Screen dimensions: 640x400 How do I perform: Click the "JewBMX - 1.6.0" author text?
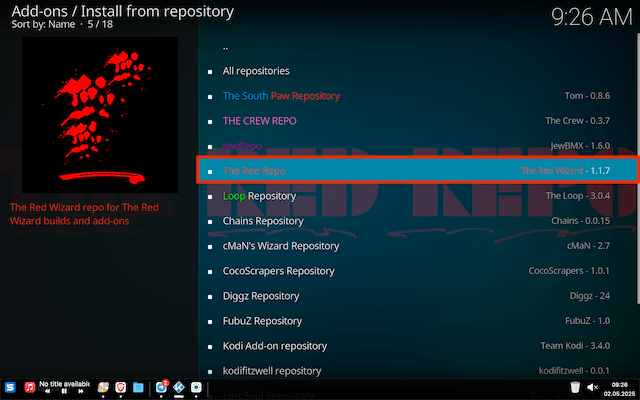[x=580, y=146]
